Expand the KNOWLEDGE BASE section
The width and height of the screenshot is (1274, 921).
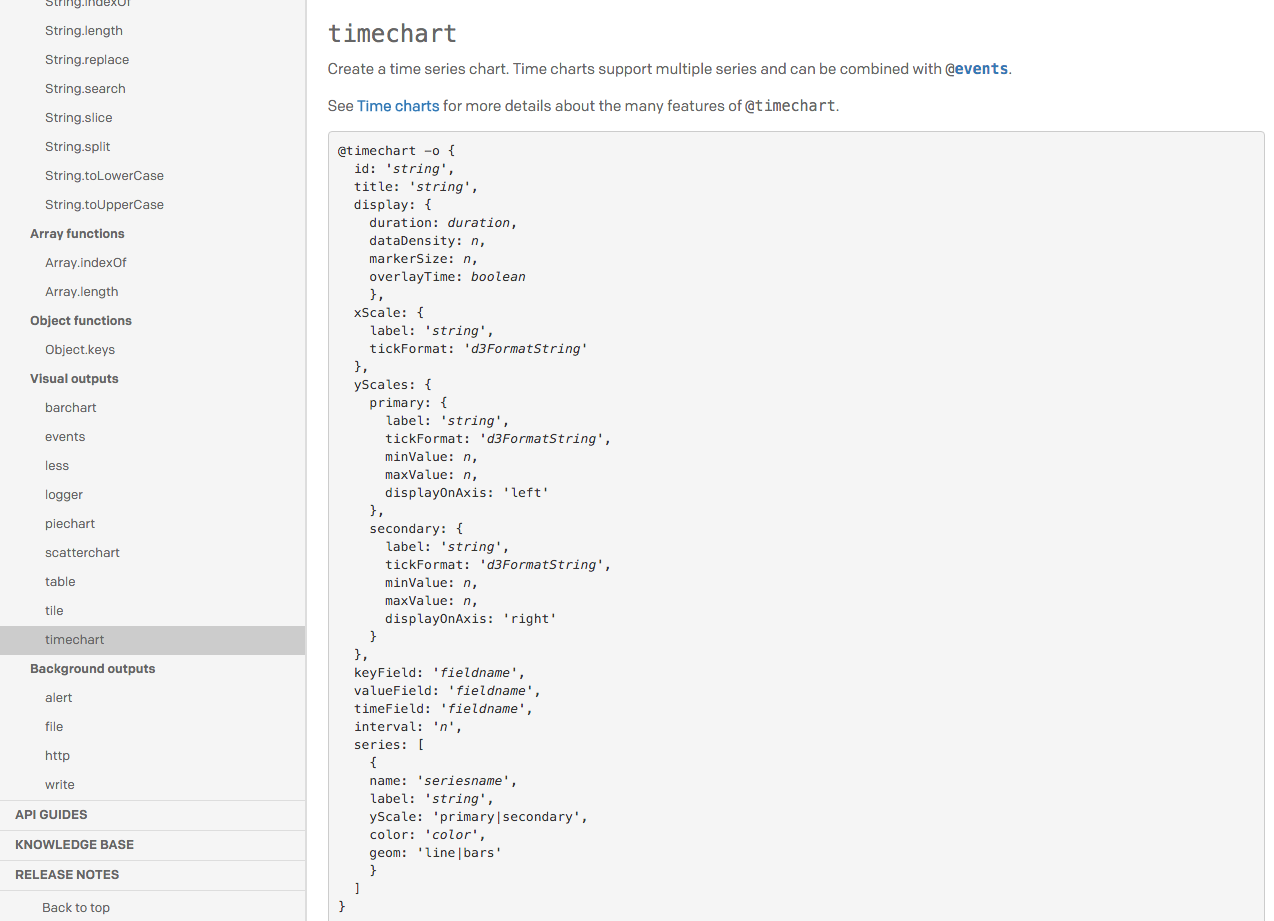(x=74, y=845)
